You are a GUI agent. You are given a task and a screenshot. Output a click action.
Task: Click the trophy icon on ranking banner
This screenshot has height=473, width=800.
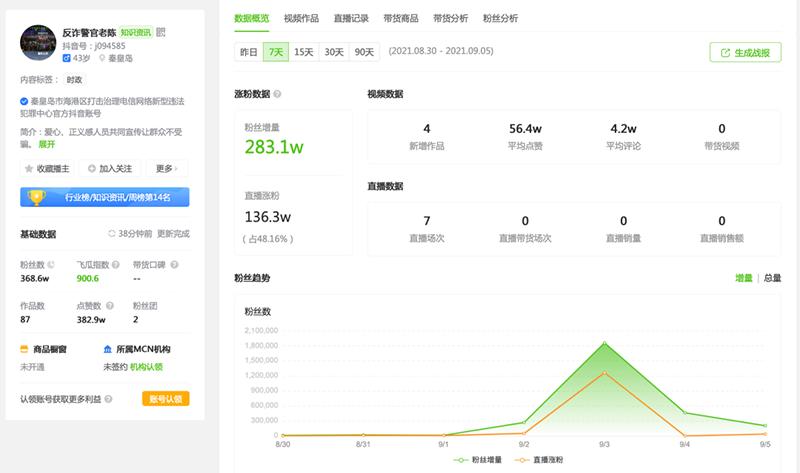37,198
